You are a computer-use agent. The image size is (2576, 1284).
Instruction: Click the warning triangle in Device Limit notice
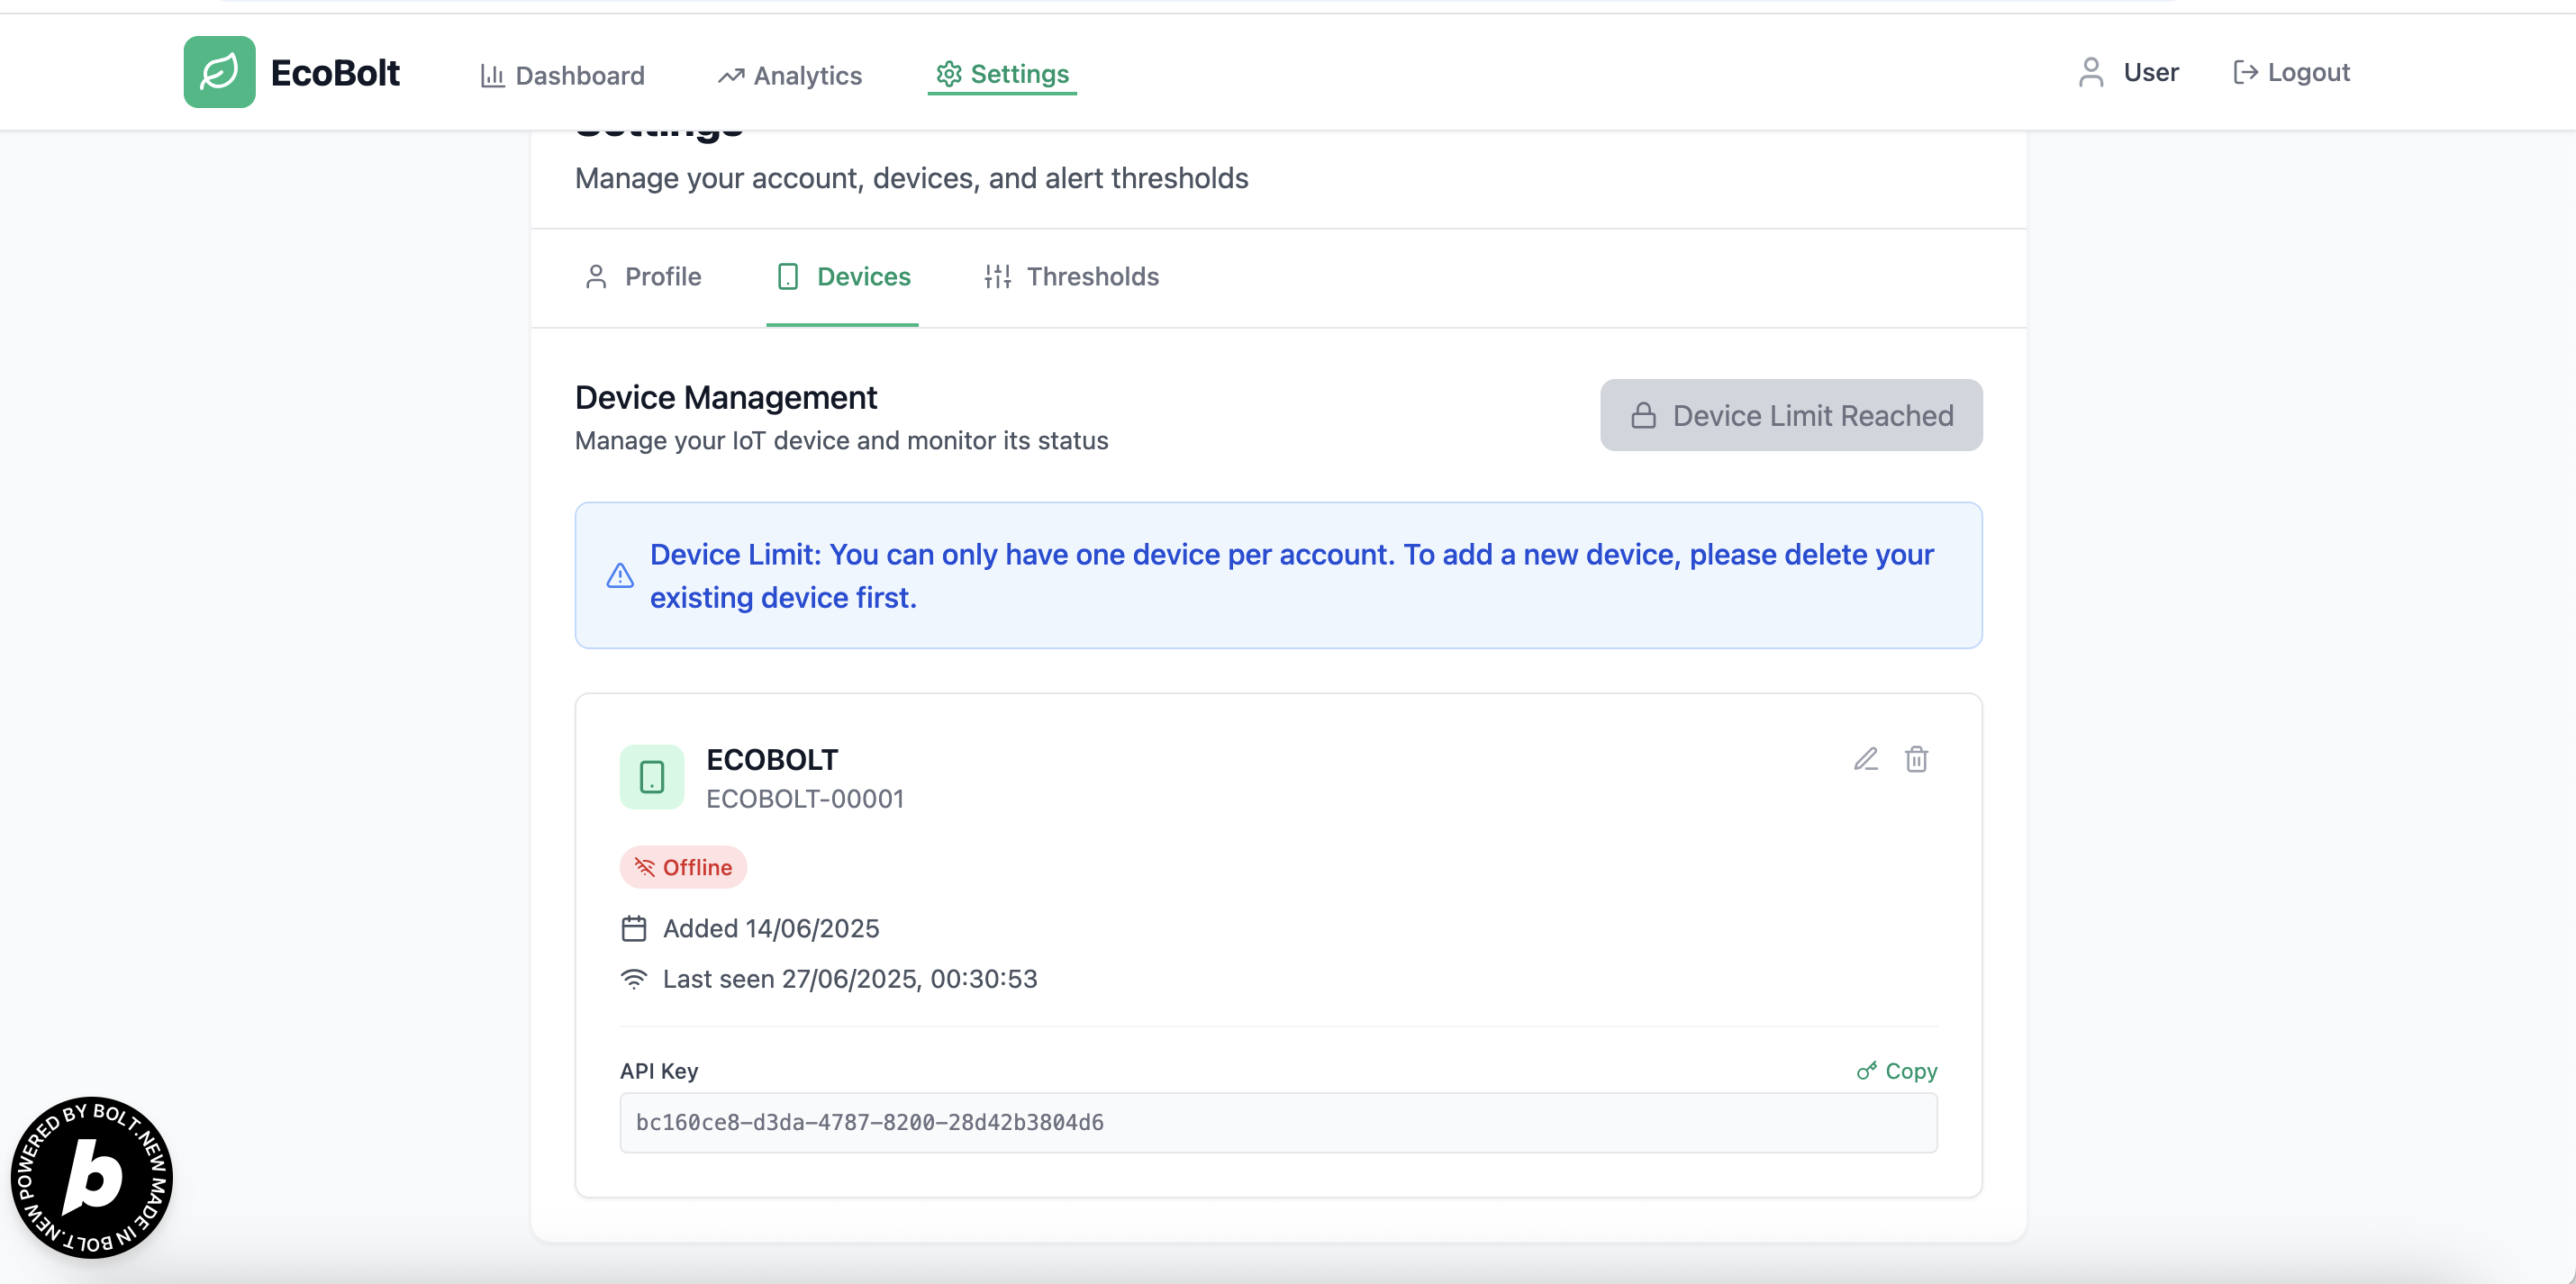click(620, 576)
